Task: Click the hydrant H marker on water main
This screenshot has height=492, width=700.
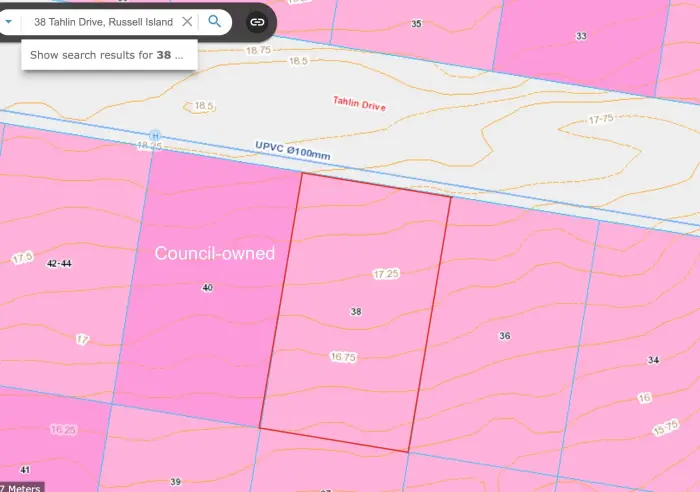Action: click(x=154, y=135)
